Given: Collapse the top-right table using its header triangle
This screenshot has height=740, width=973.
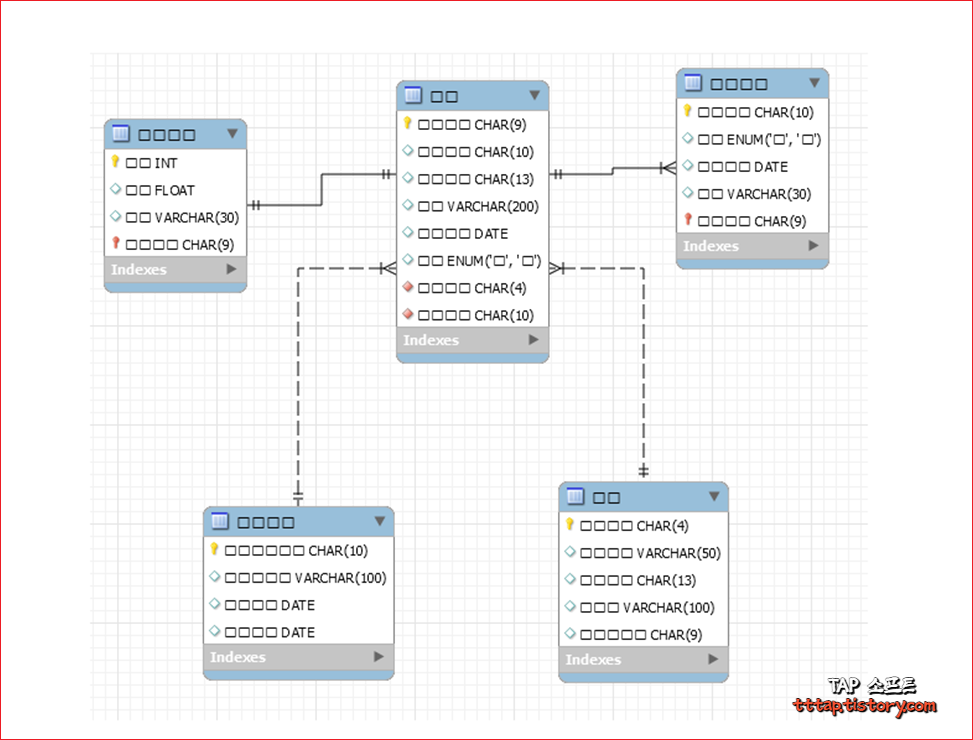Looking at the screenshot, I should [815, 82].
